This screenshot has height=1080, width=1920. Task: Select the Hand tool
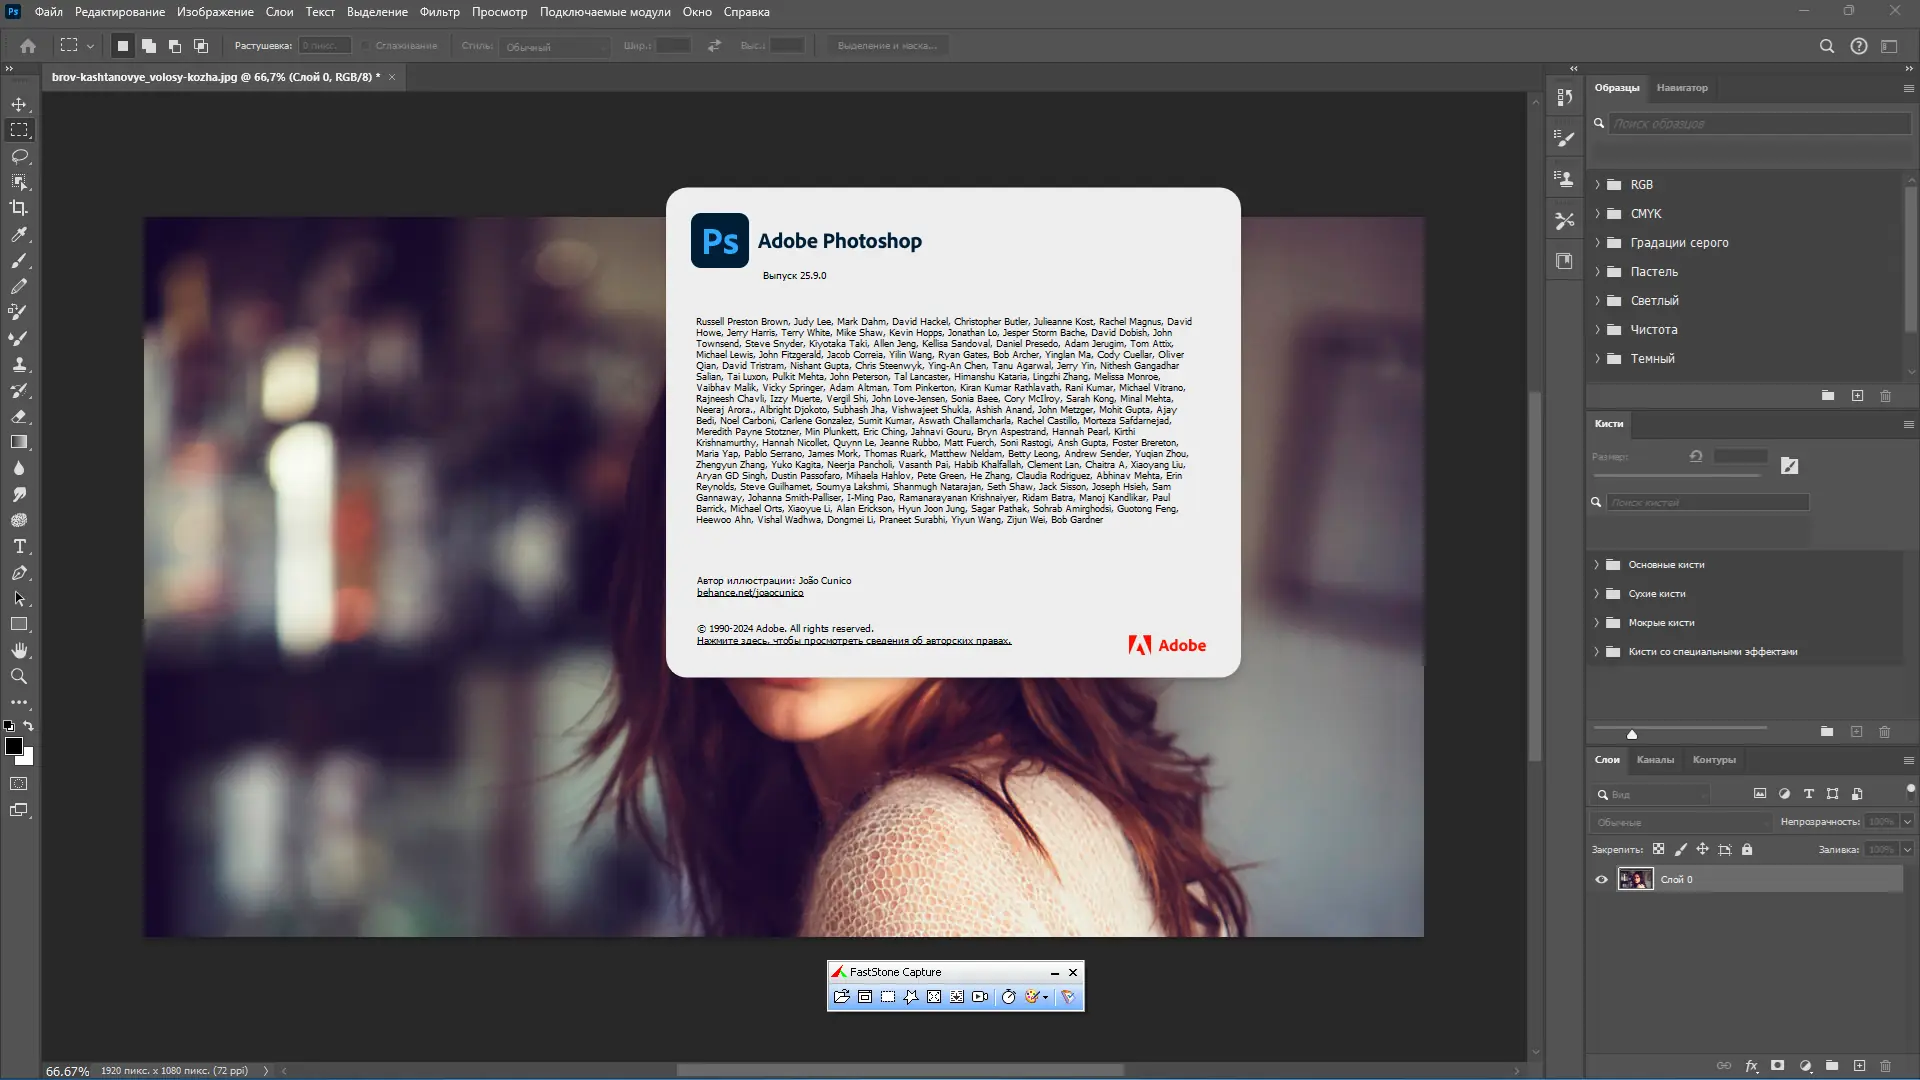[x=19, y=651]
